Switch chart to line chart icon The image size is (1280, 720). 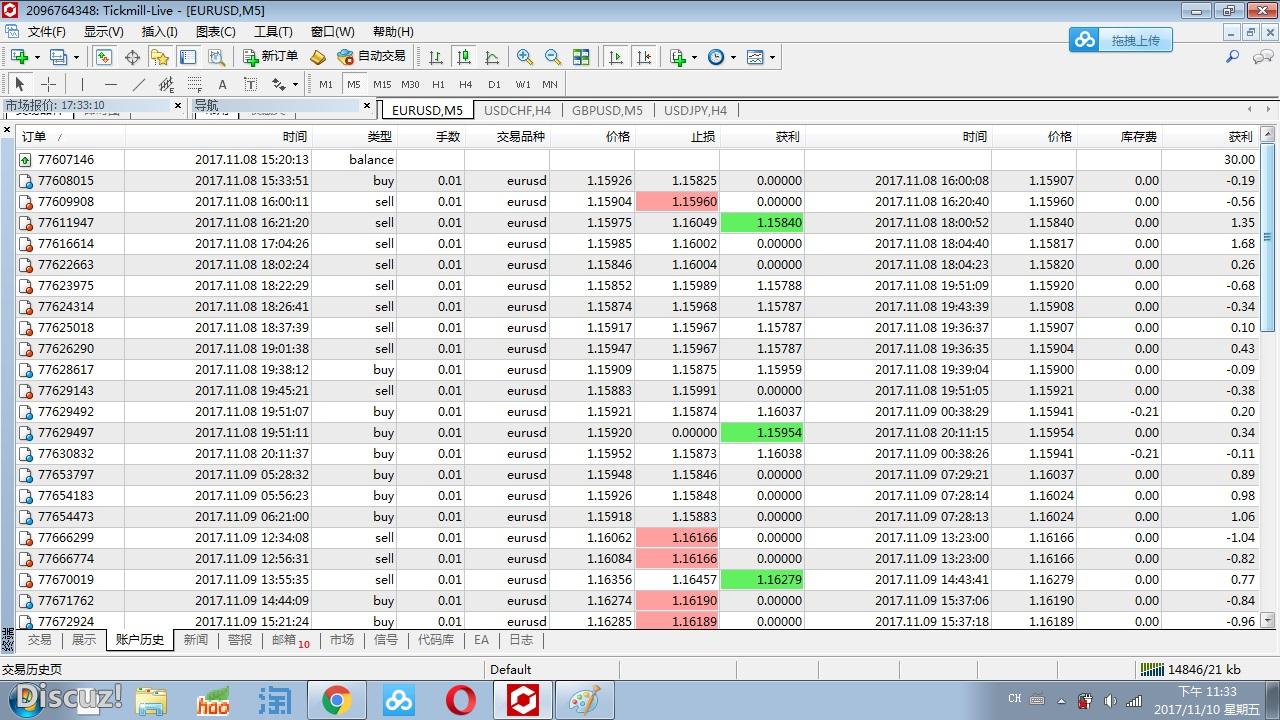[492, 57]
